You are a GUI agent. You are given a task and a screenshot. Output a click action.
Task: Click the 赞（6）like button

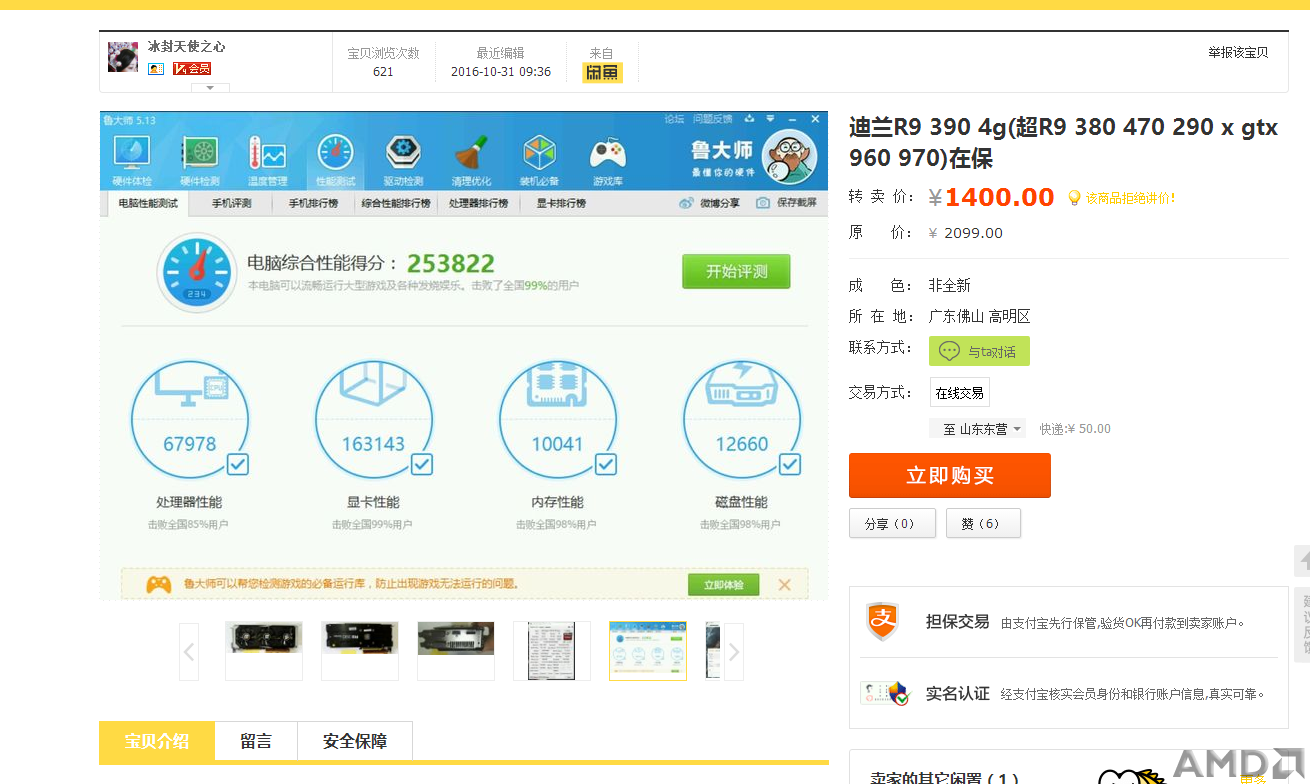pyautogui.click(x=983, y=523)
